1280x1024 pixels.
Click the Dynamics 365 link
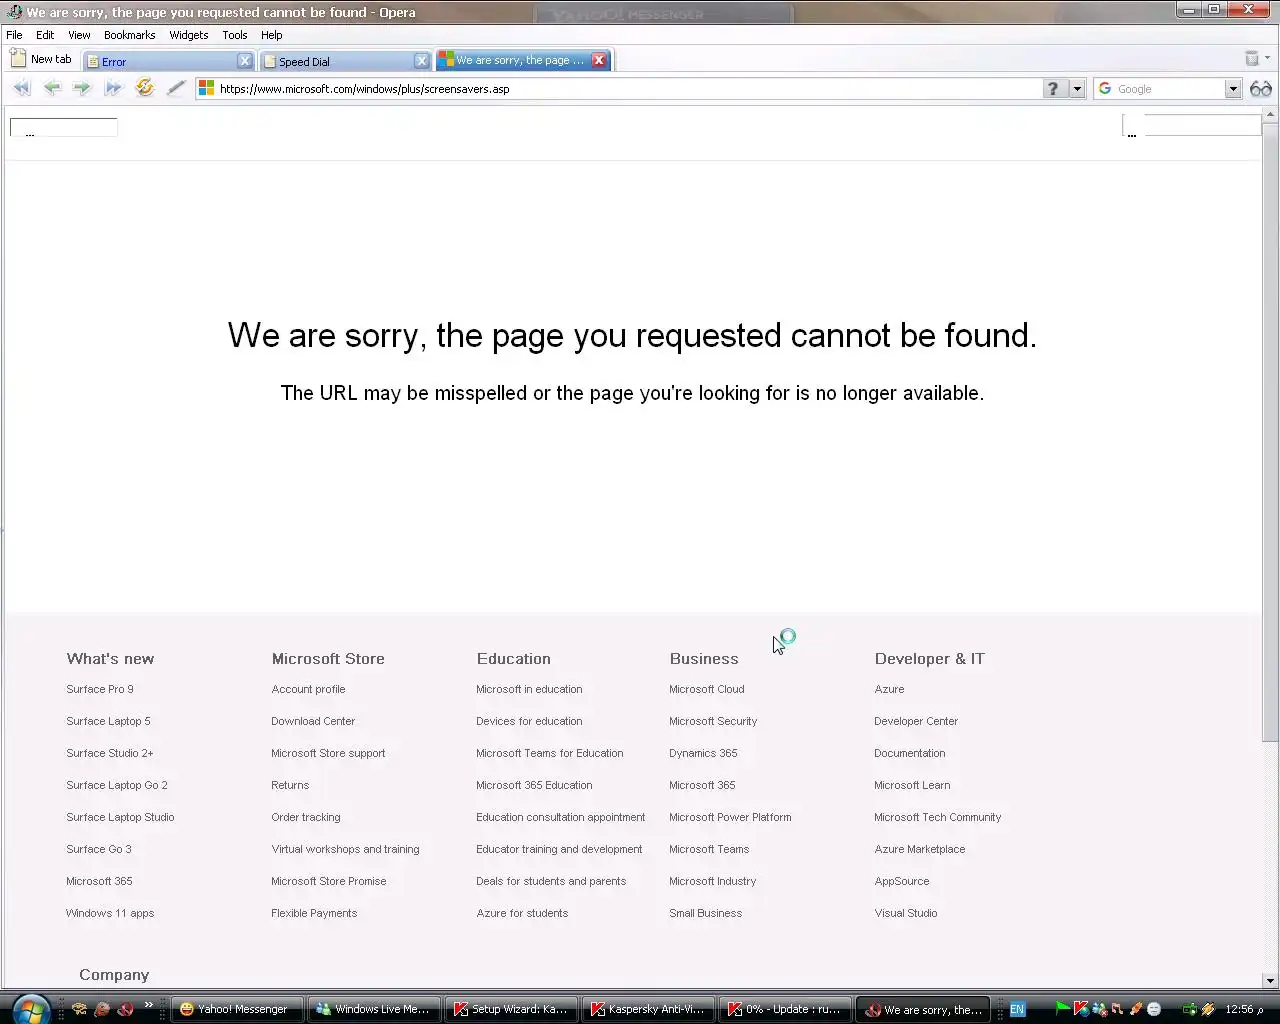click(x=703, y=753)
